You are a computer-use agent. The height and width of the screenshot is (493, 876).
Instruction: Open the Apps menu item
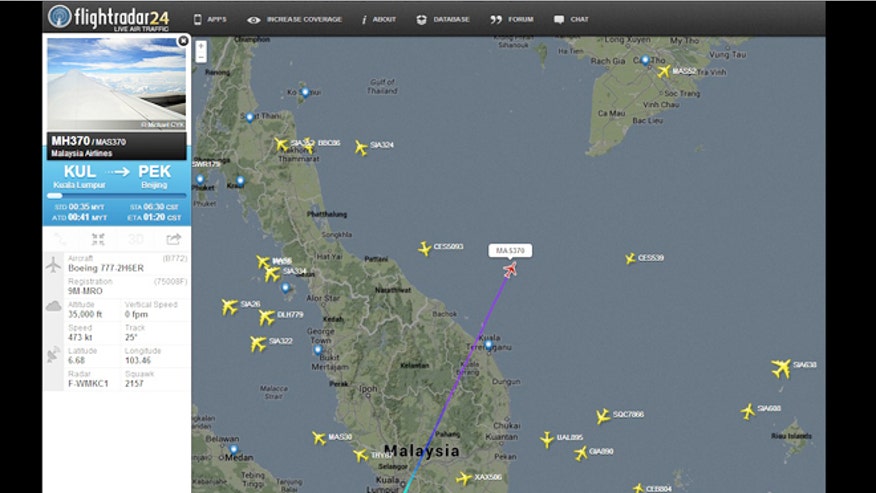point(210,20)
